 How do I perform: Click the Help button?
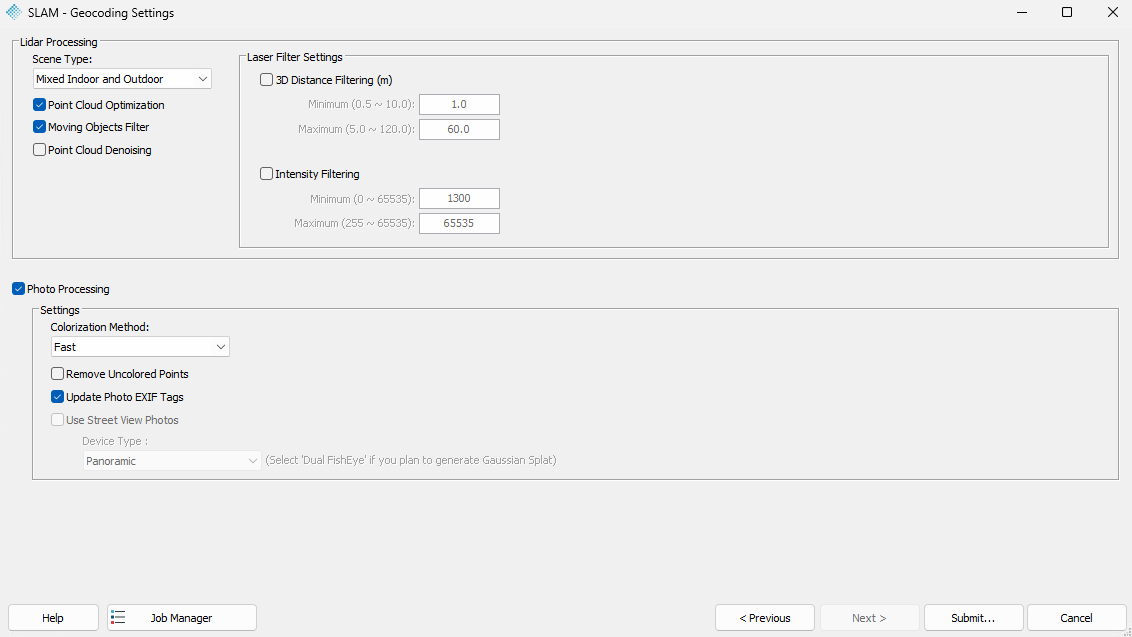(x=53, y=618)
